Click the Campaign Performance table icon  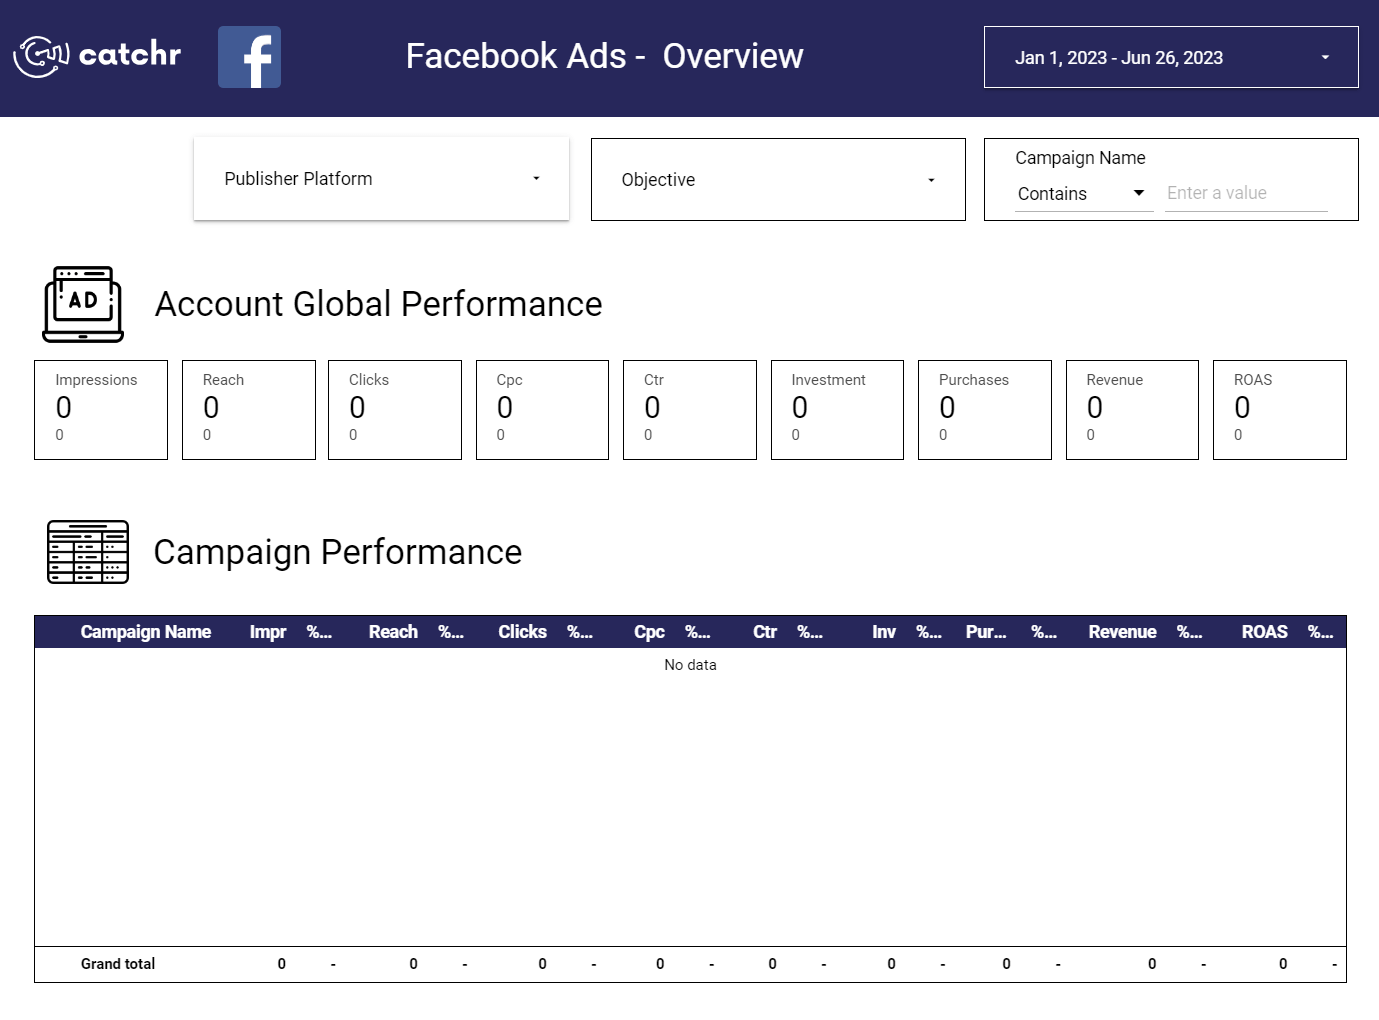pos(88,552)
